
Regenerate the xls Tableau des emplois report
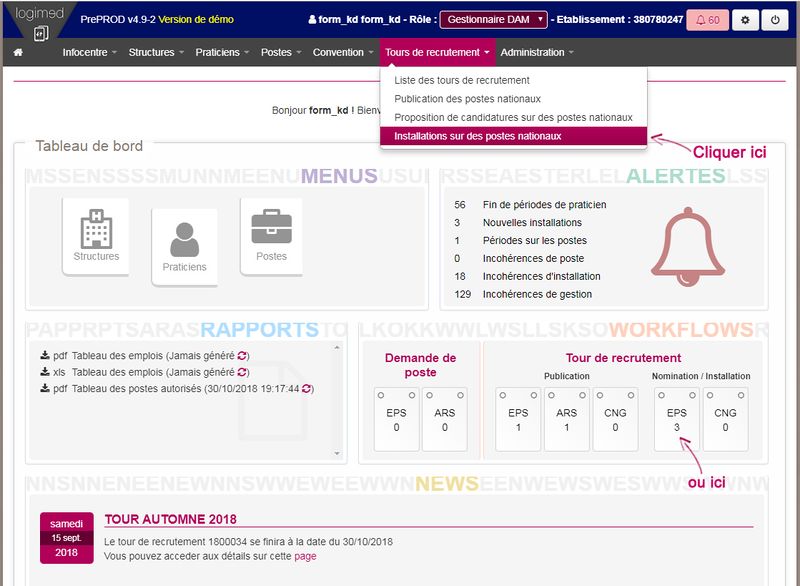[242, 372]
